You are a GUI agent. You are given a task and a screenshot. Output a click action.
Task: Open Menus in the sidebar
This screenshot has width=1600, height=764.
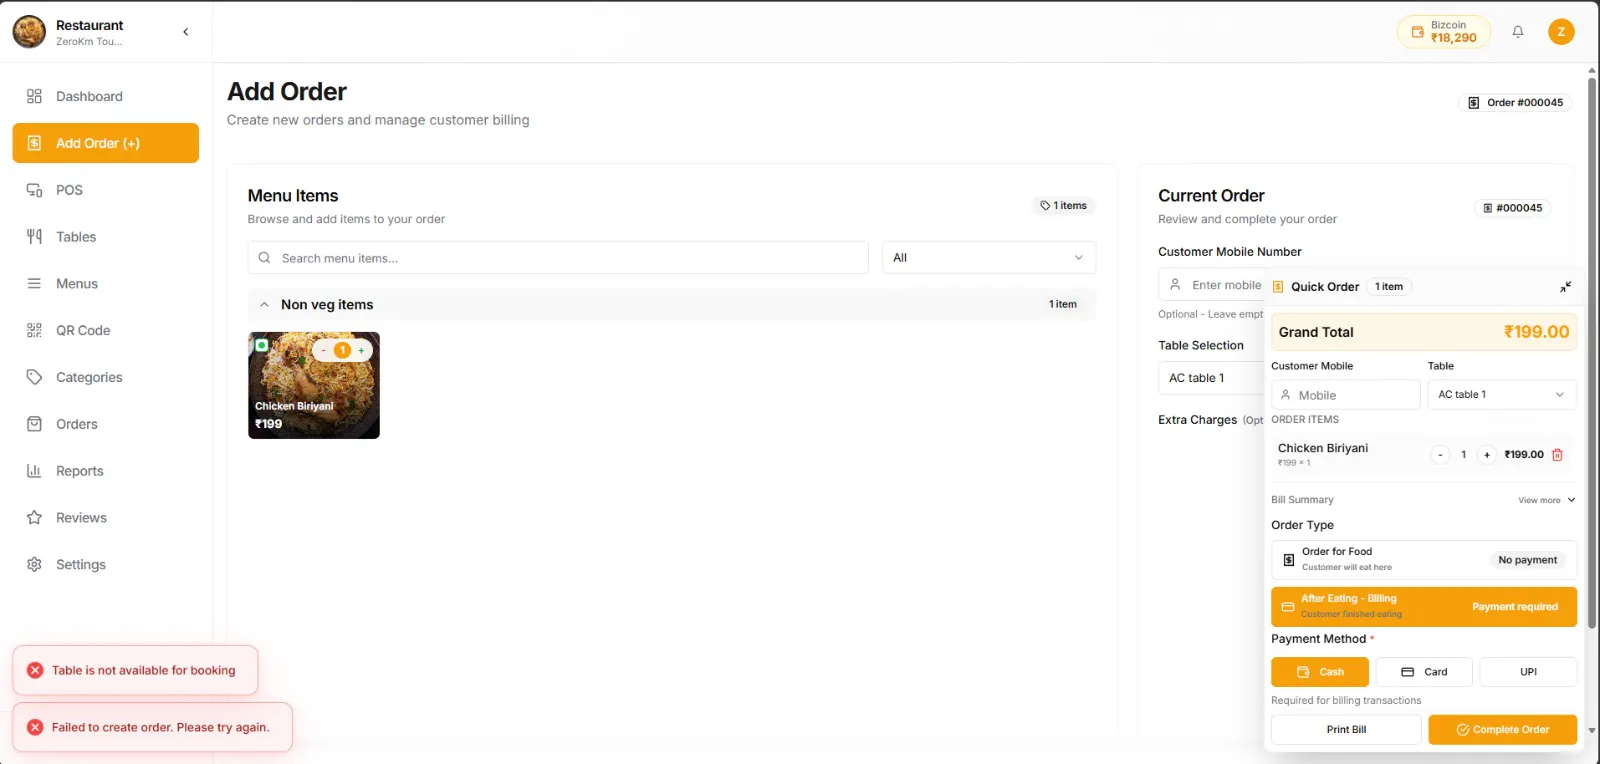tap(105, 284)
